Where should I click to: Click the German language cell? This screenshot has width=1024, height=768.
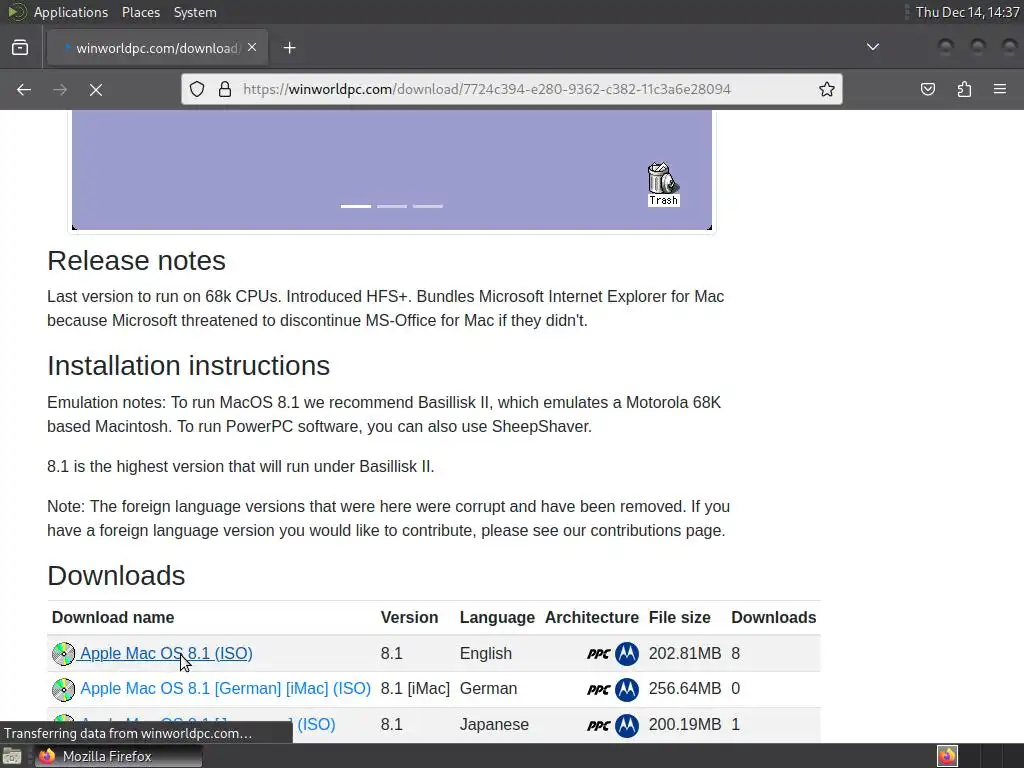488,688
